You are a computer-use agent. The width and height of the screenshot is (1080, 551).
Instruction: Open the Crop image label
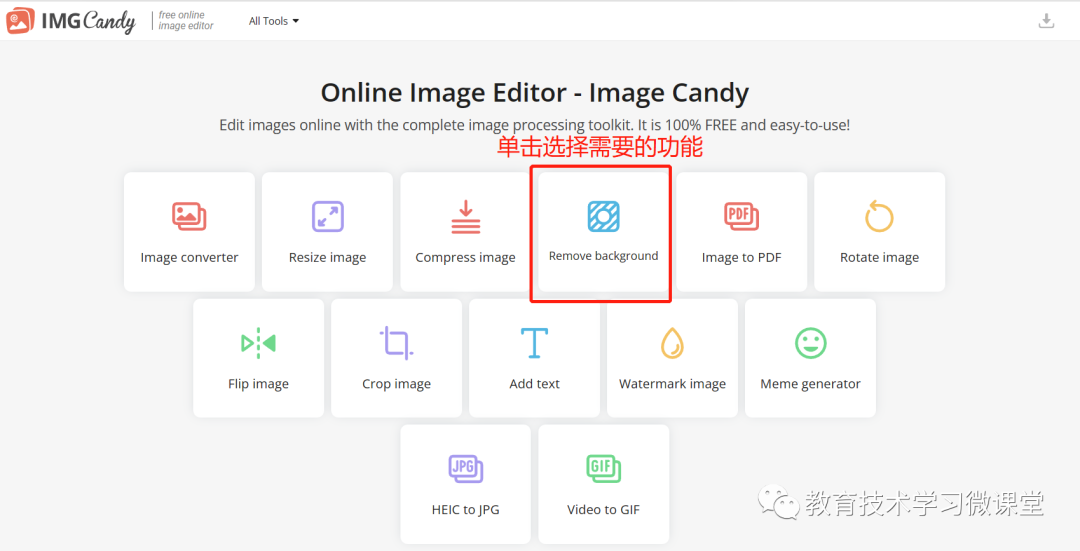[397, 384]
